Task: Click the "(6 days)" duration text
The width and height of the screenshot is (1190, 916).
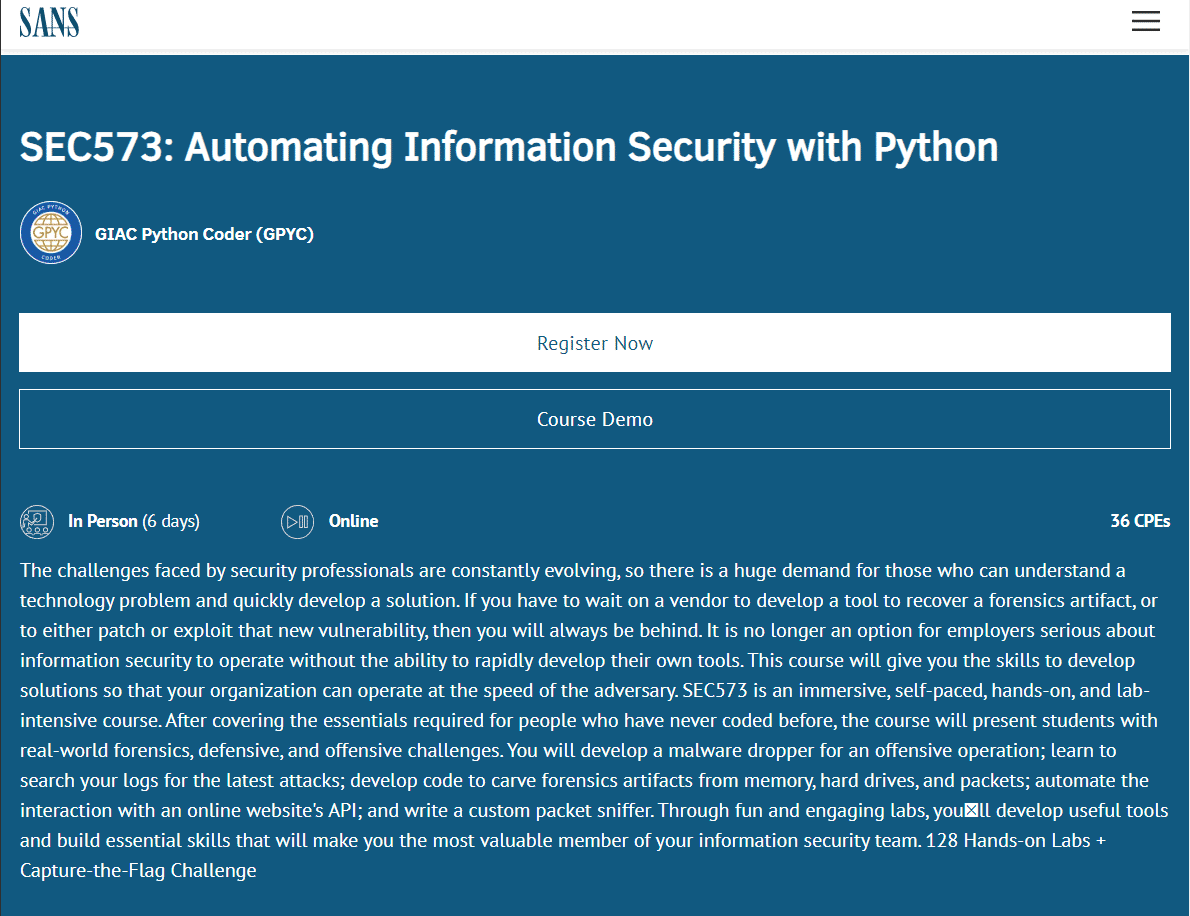Action: pos(171,521)
